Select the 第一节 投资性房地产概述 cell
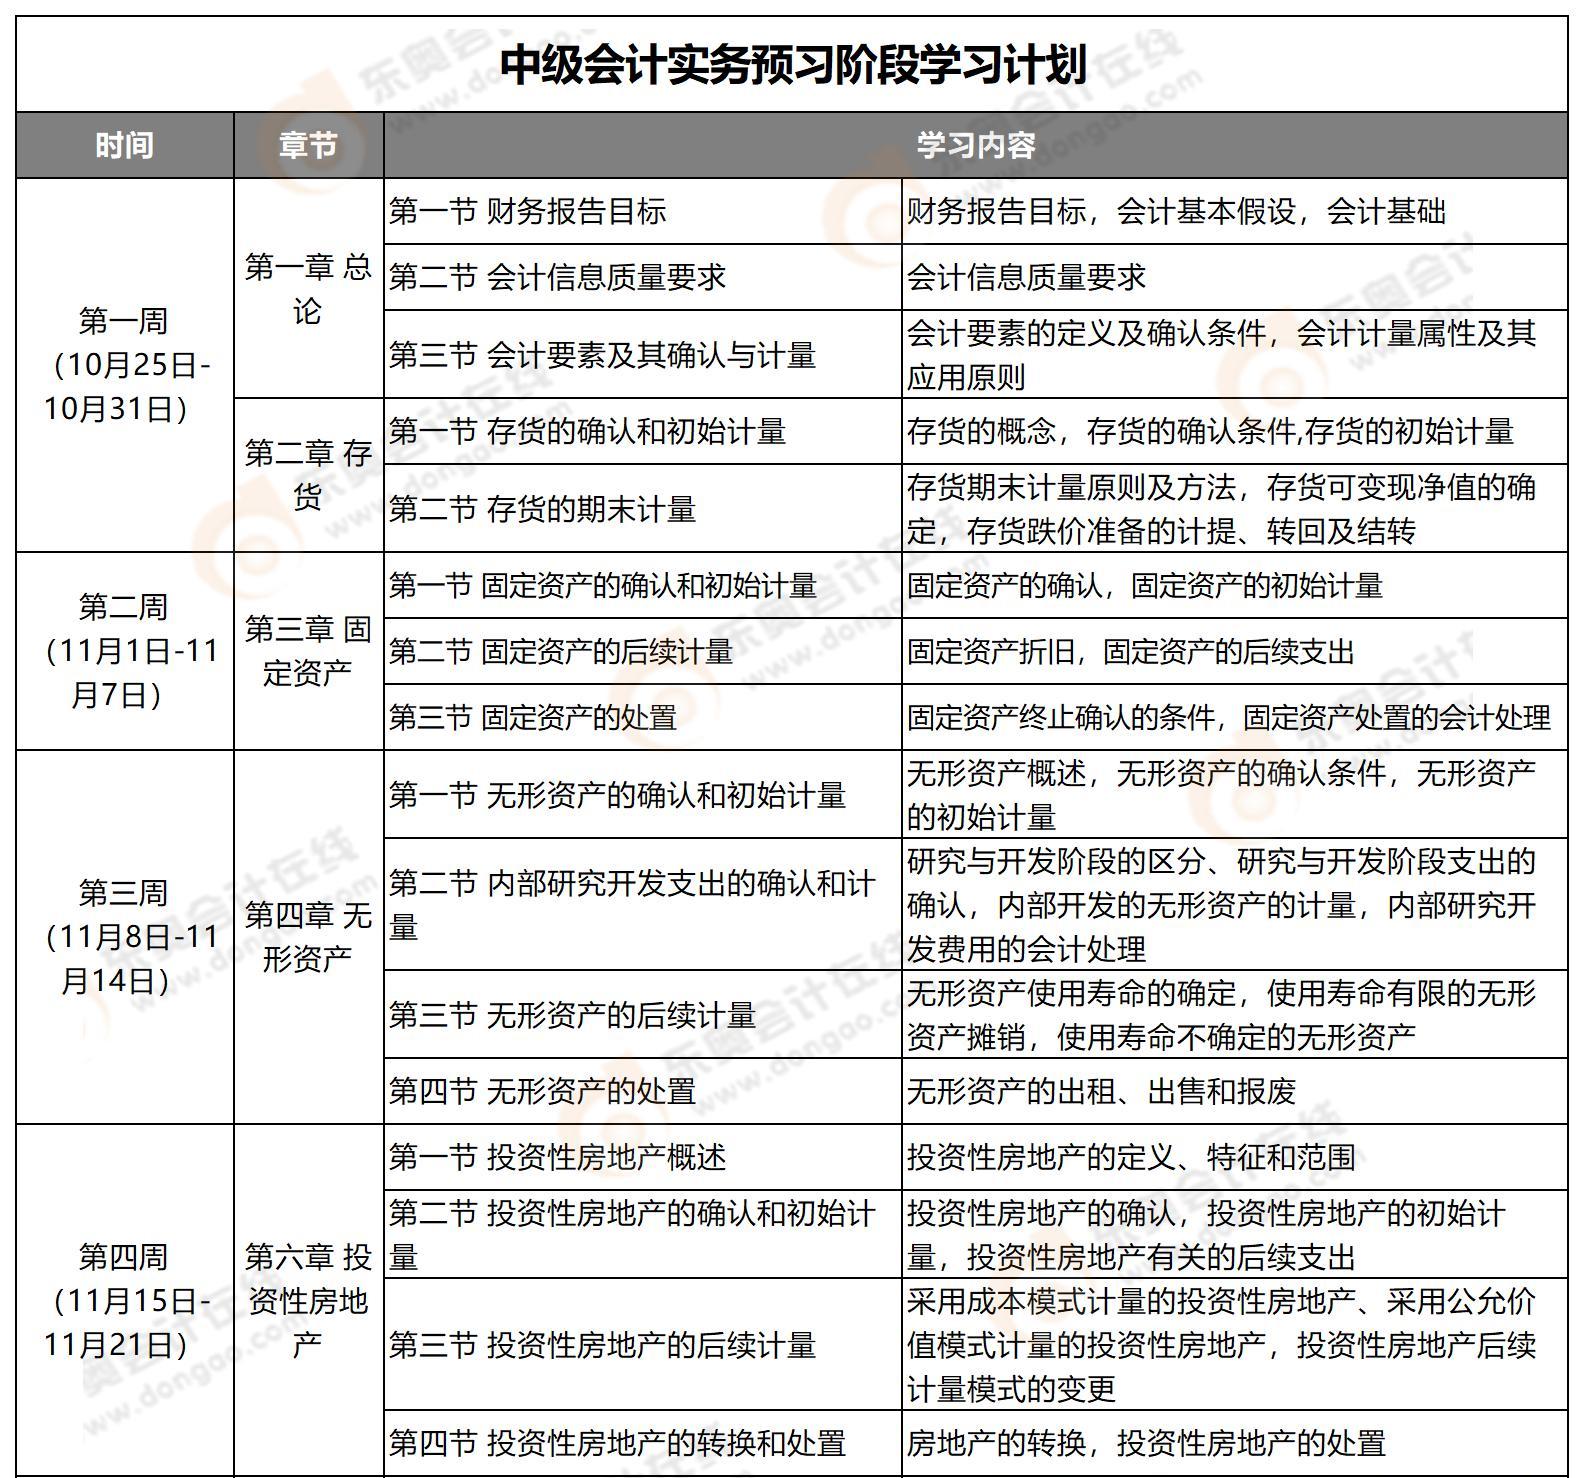 click(557, 1157)
